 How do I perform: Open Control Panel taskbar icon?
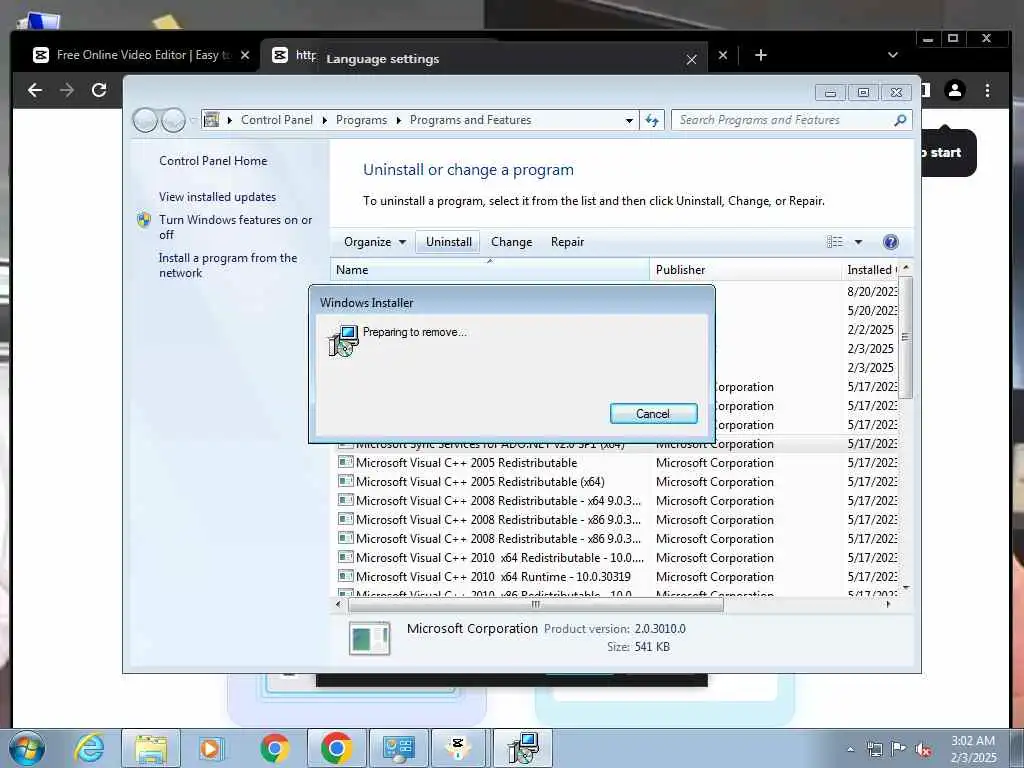[399, 748]
